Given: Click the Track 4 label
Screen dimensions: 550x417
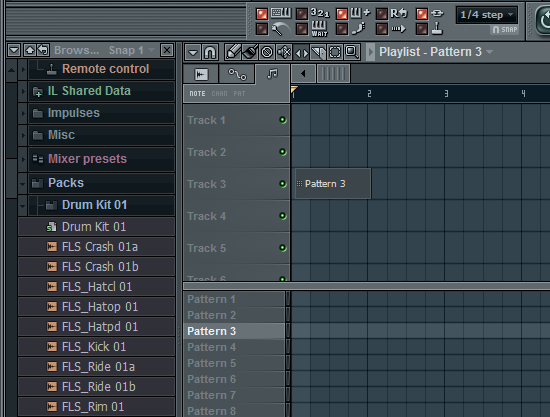Looking at the screenshot, I should pos(206,216).
